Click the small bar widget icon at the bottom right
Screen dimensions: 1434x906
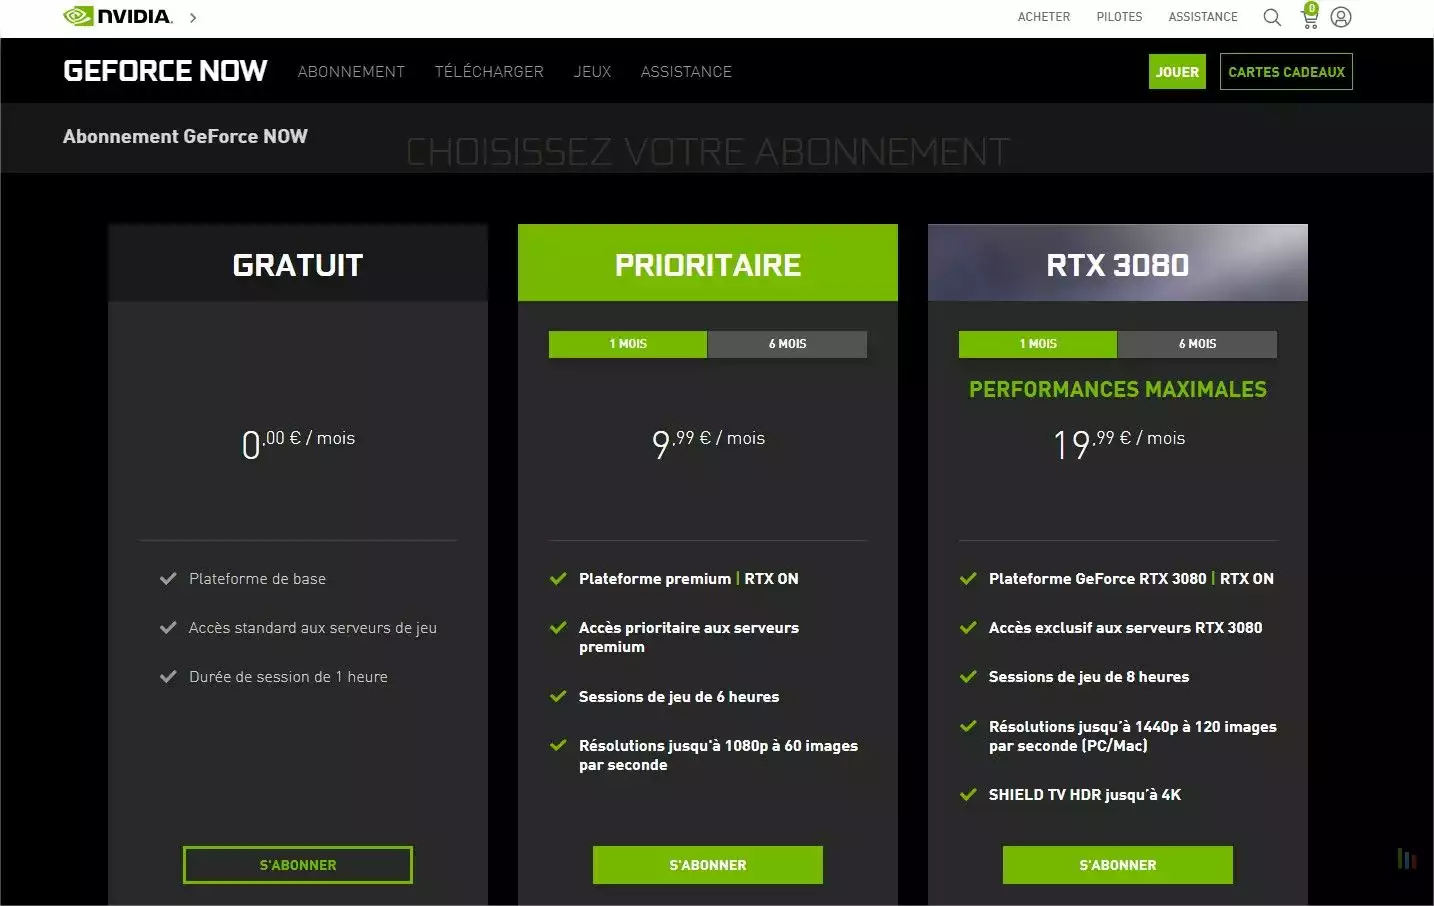[x=1406, y=859]
